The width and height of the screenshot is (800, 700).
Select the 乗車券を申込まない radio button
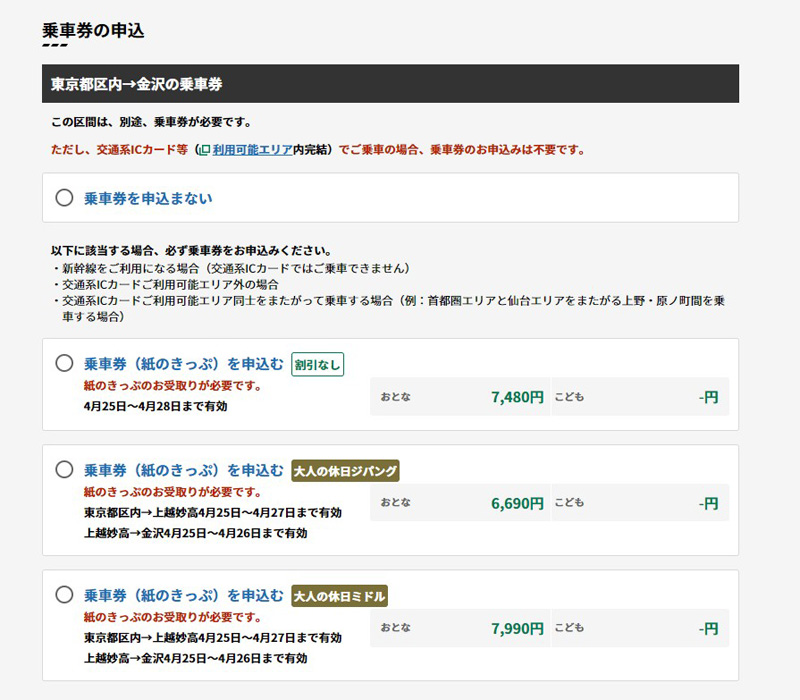click(64, 197)
